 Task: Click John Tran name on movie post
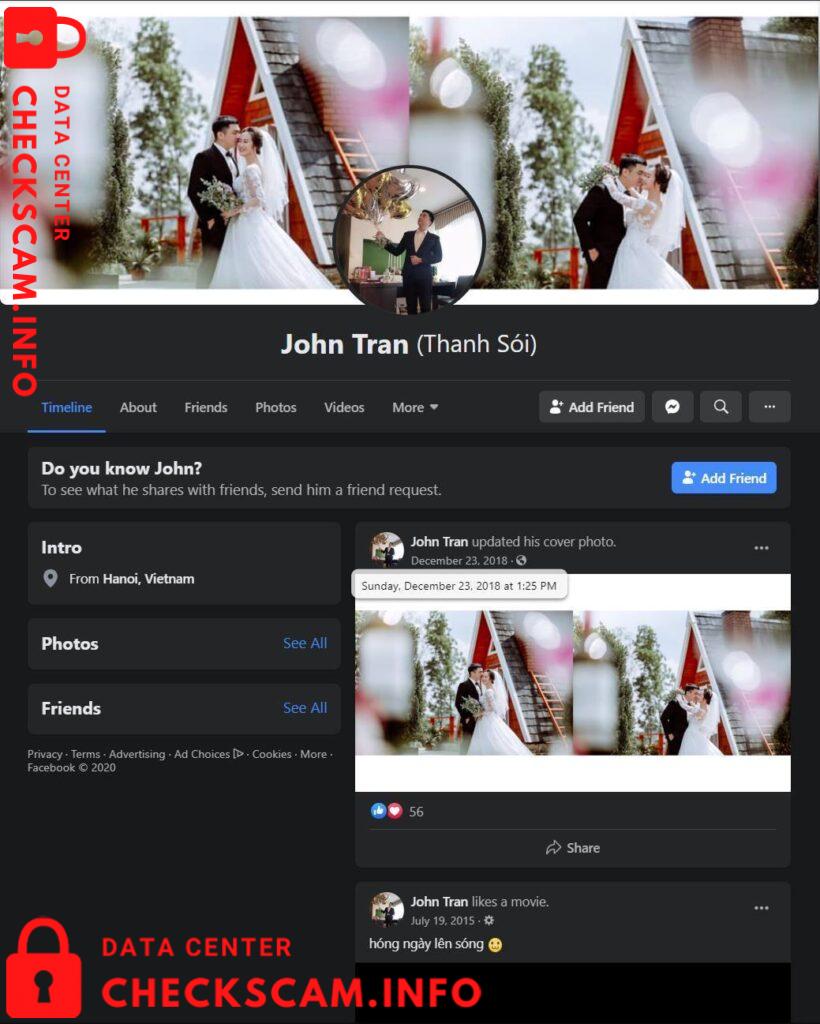pos(439,901)
